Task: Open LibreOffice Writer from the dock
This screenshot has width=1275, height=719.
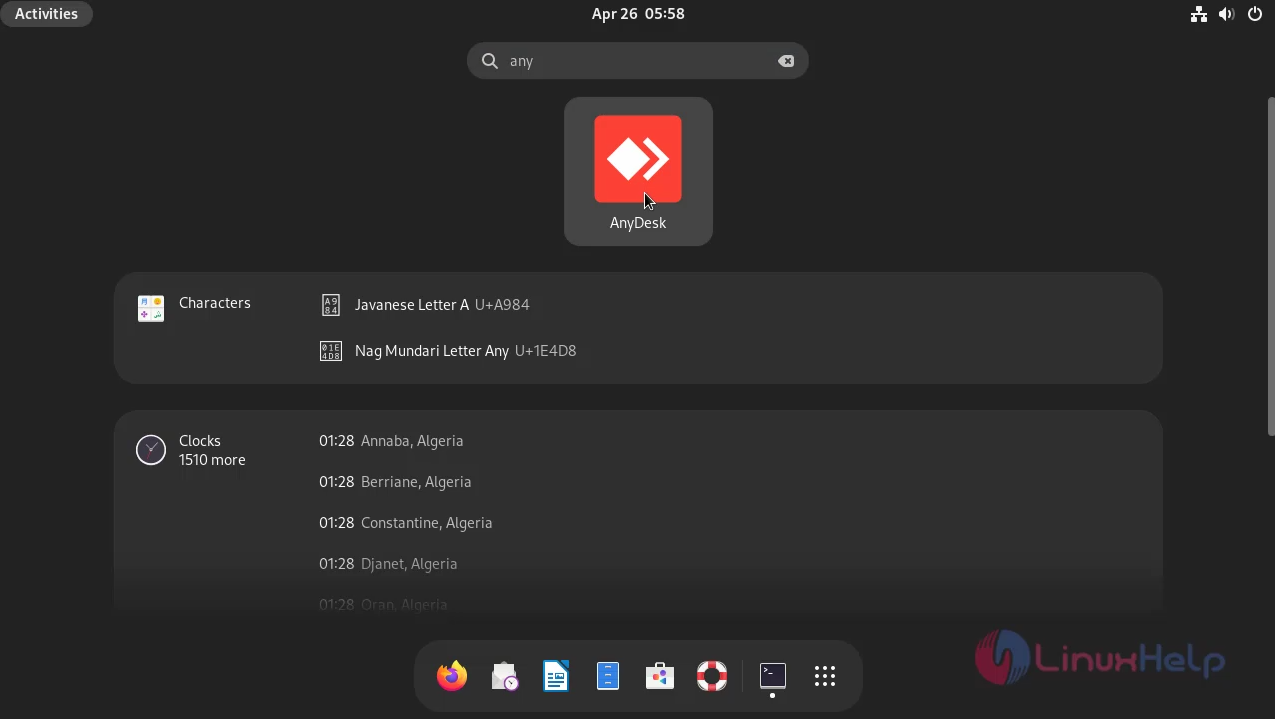Action: 556,676
